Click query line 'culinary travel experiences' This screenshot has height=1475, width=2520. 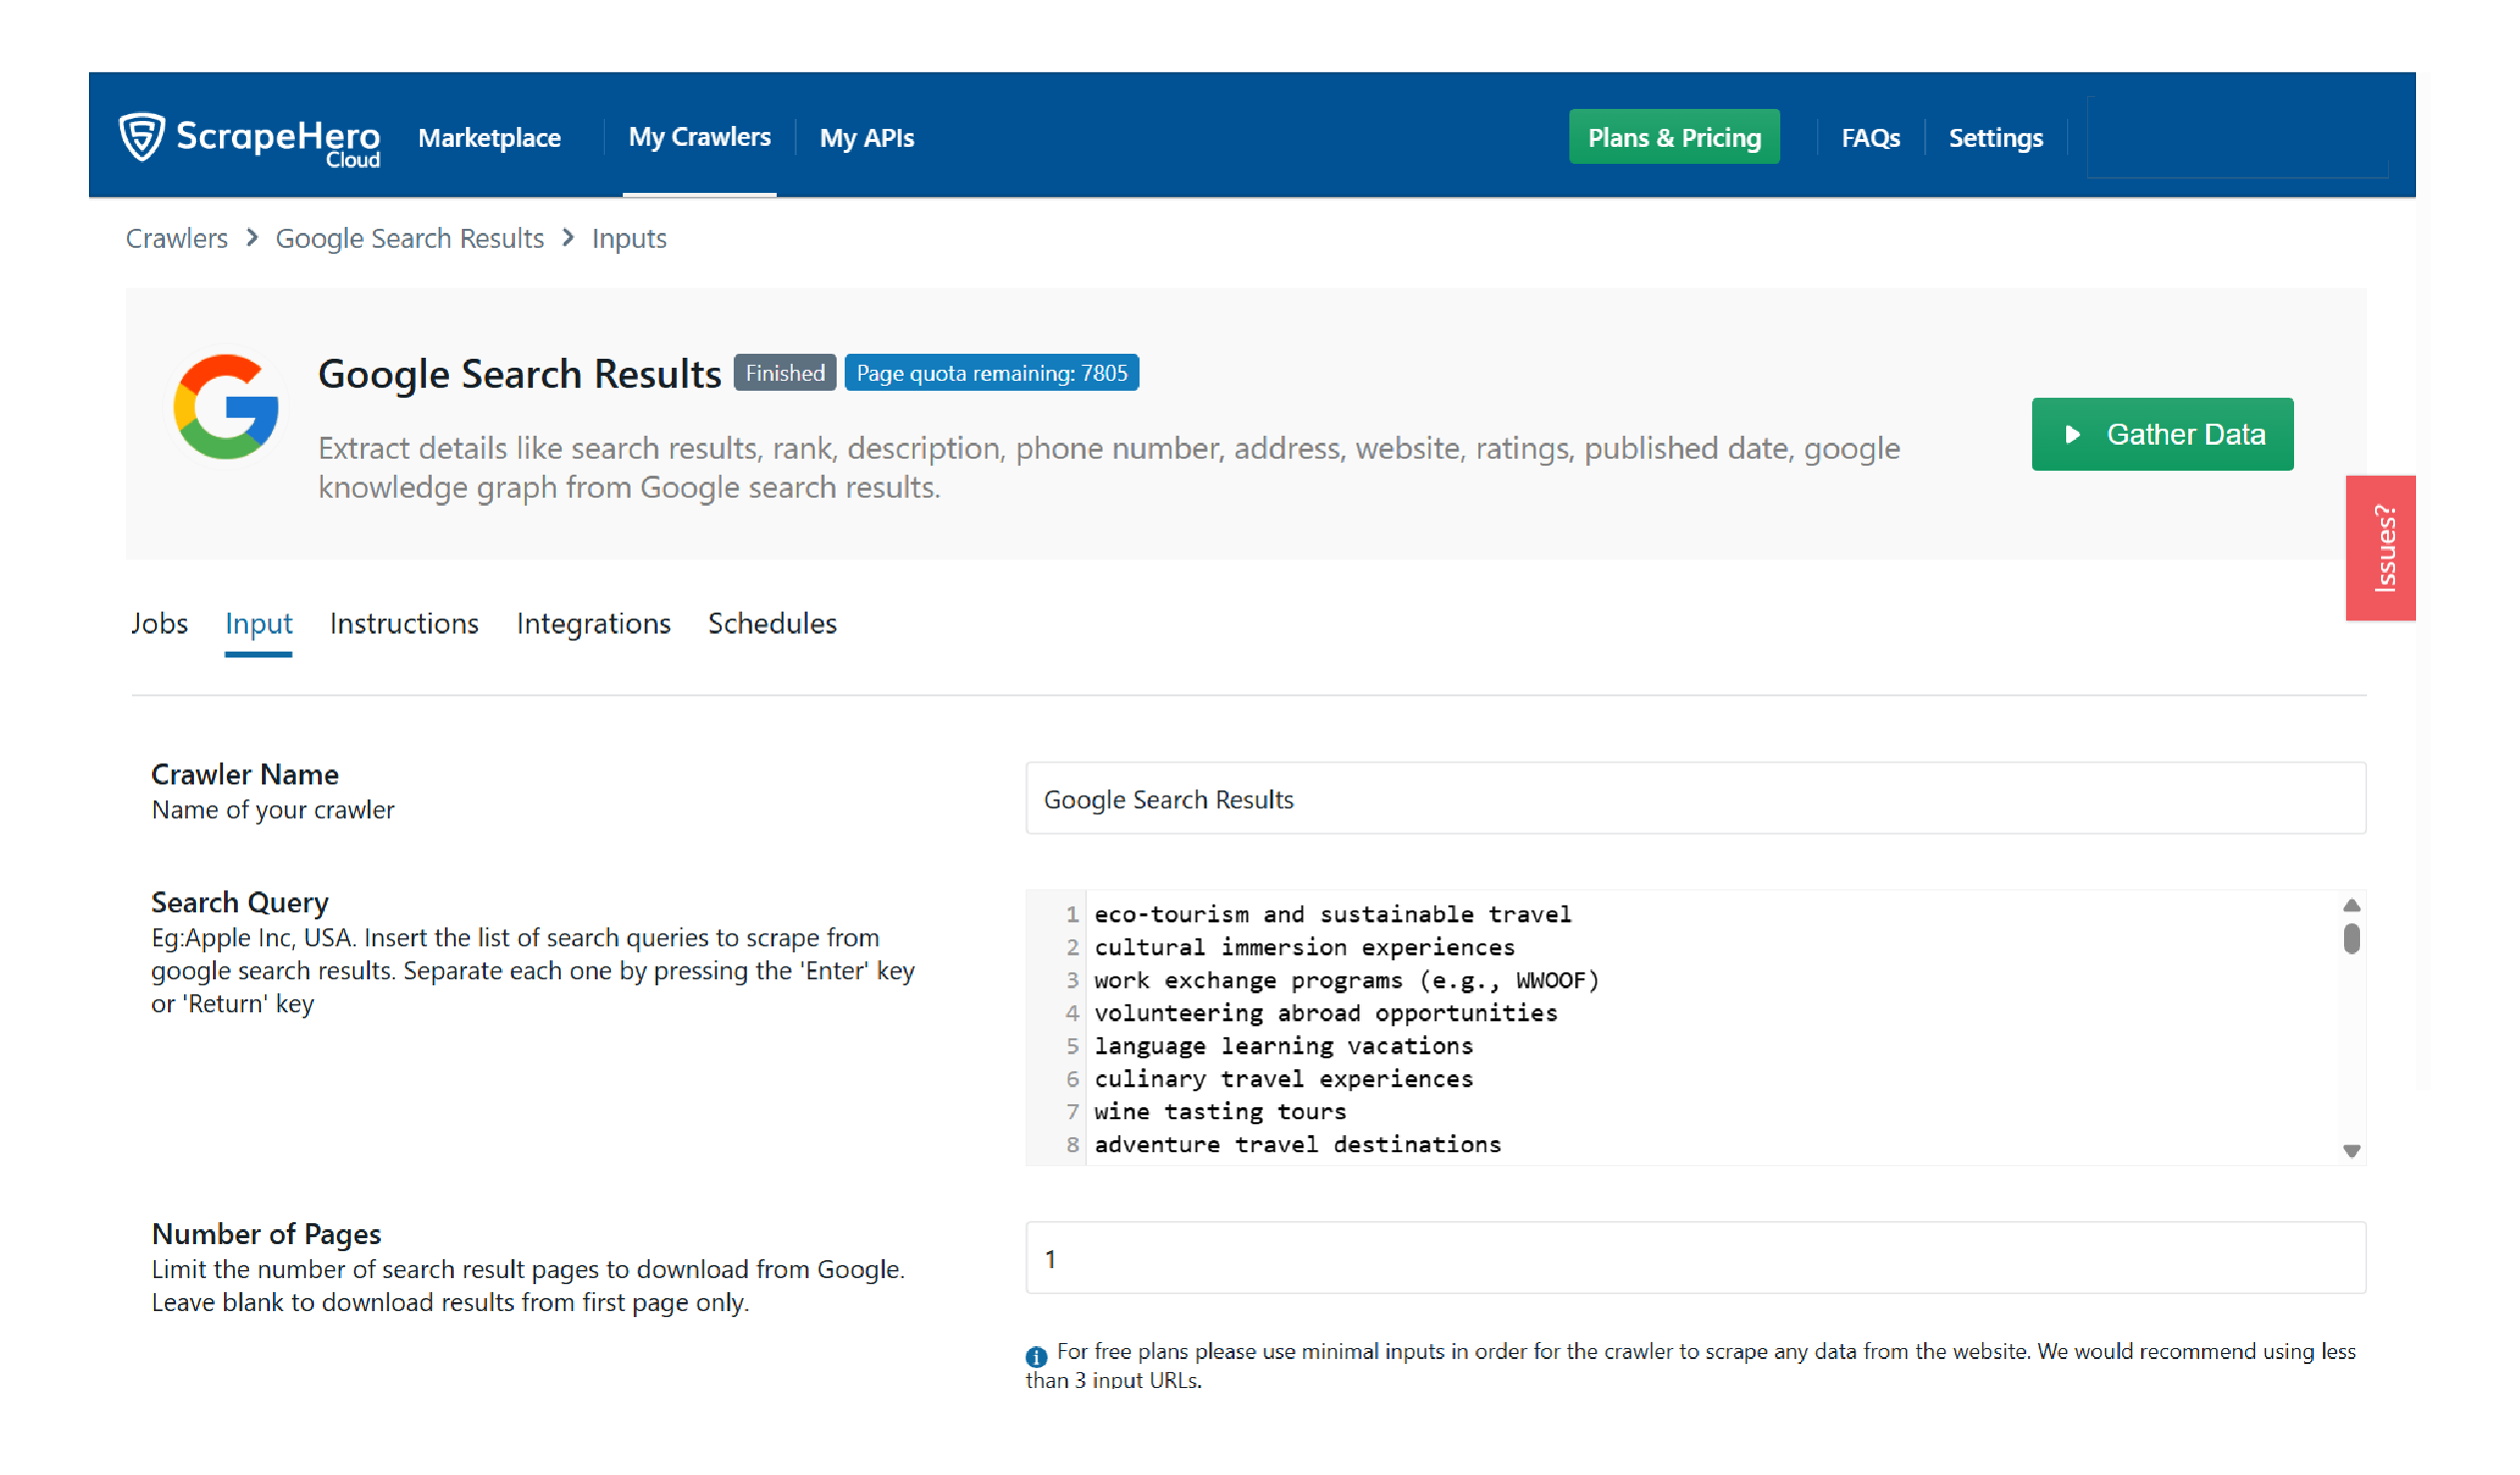(x=1283, y=1079)
